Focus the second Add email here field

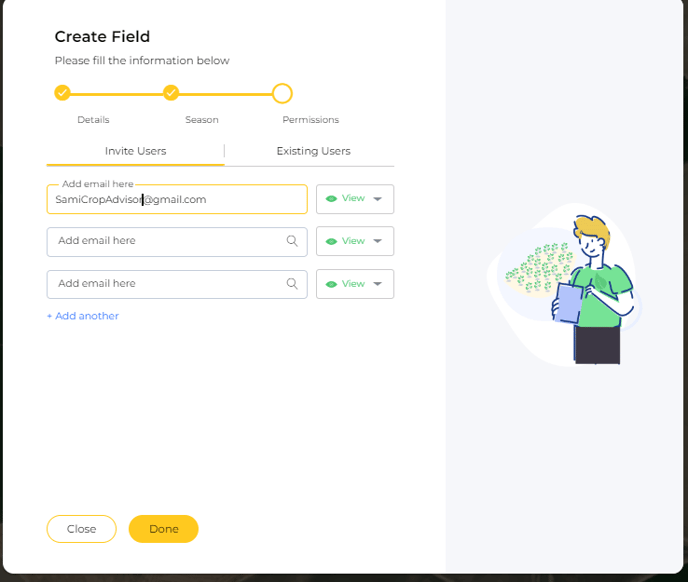click(177, 241)
